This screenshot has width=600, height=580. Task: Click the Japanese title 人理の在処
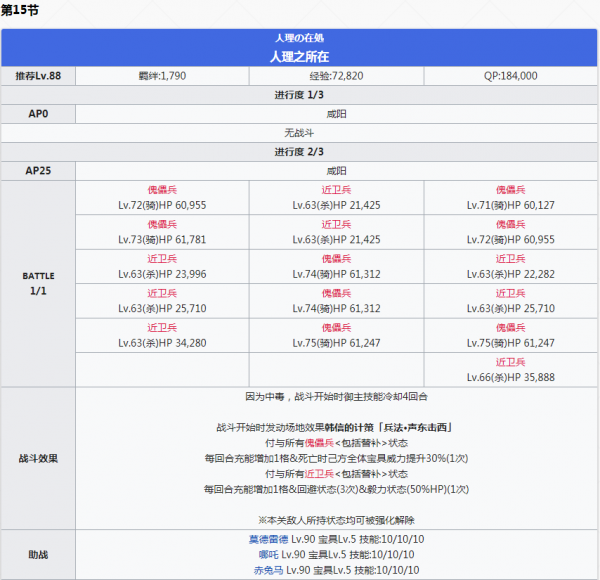coord(299,38)
